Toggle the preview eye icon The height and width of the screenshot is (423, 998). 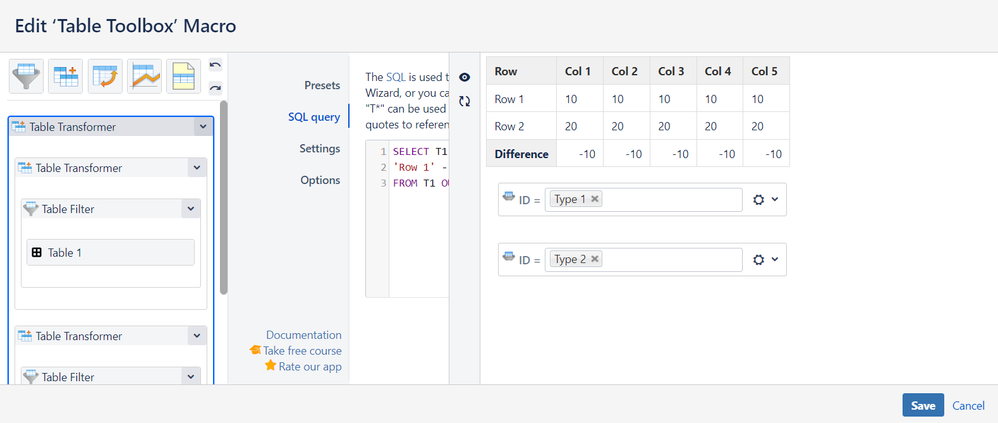[x=465, y=77]
